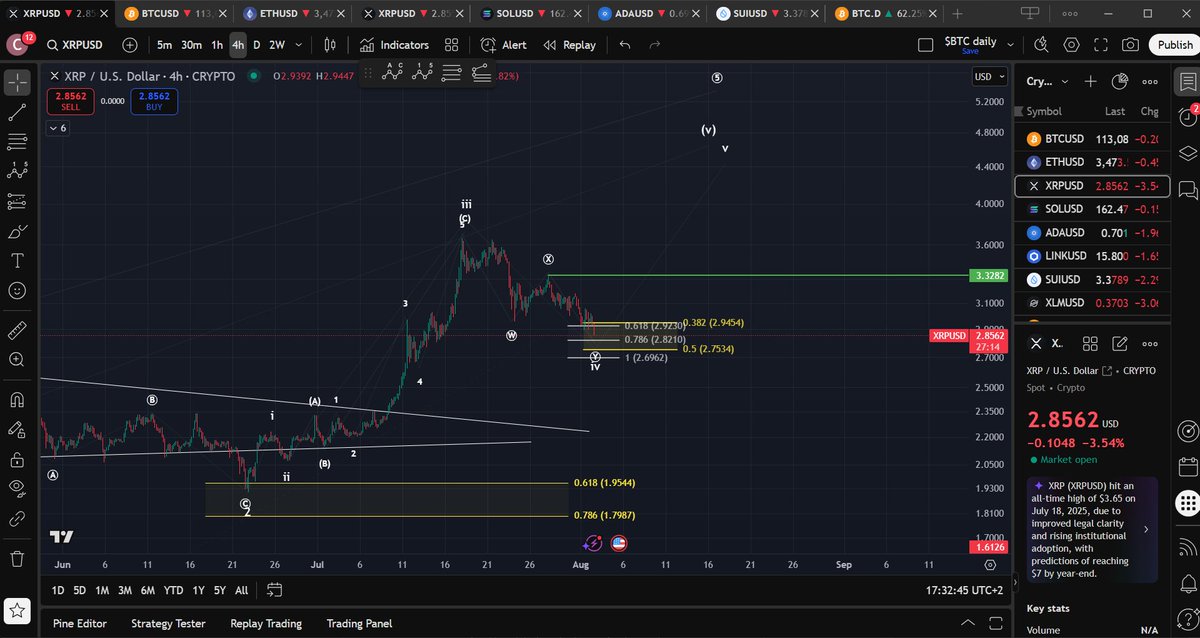Click the Indicators button
The height and width of the screenshot is (638, 1200).
coord(395,45)
